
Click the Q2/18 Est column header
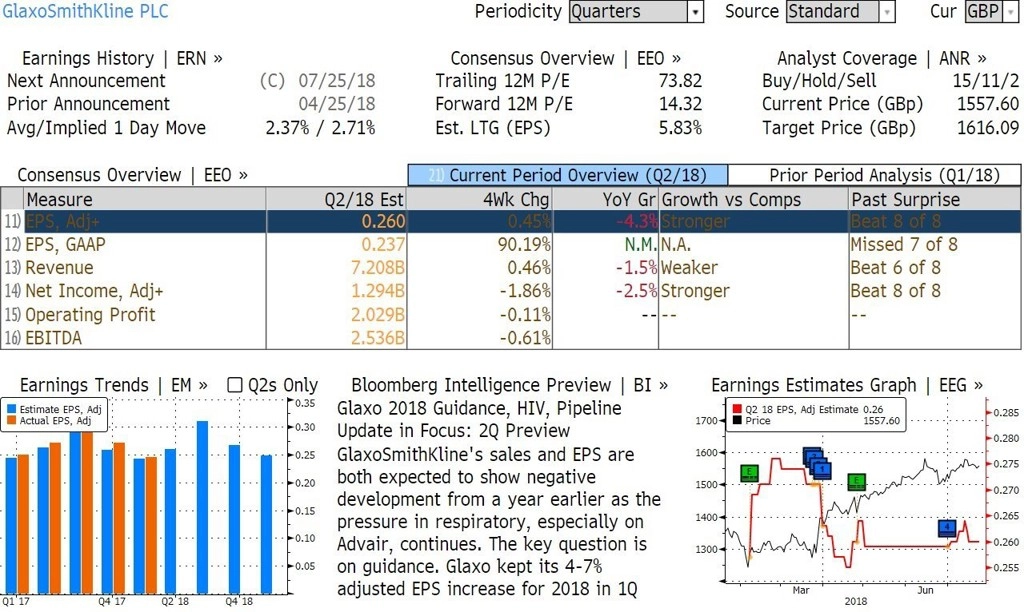point(336,199)
